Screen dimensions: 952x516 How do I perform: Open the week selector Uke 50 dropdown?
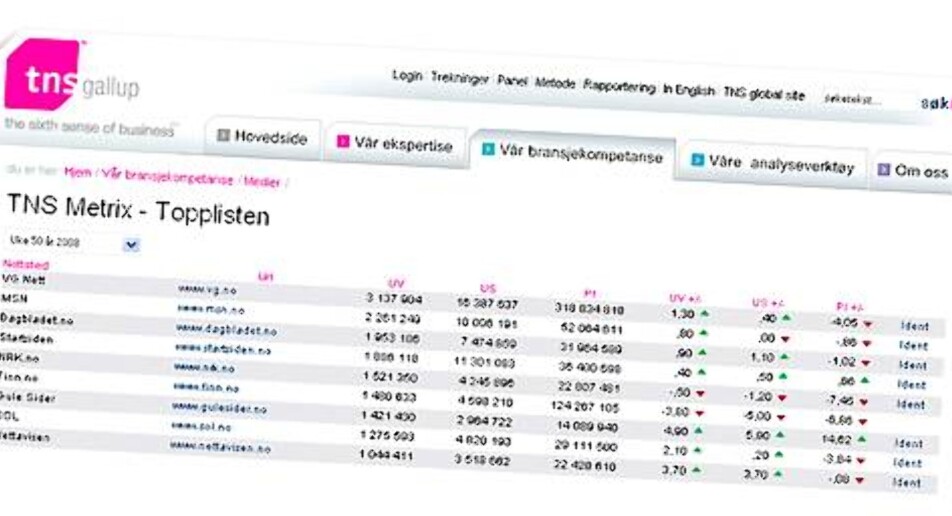131,244
